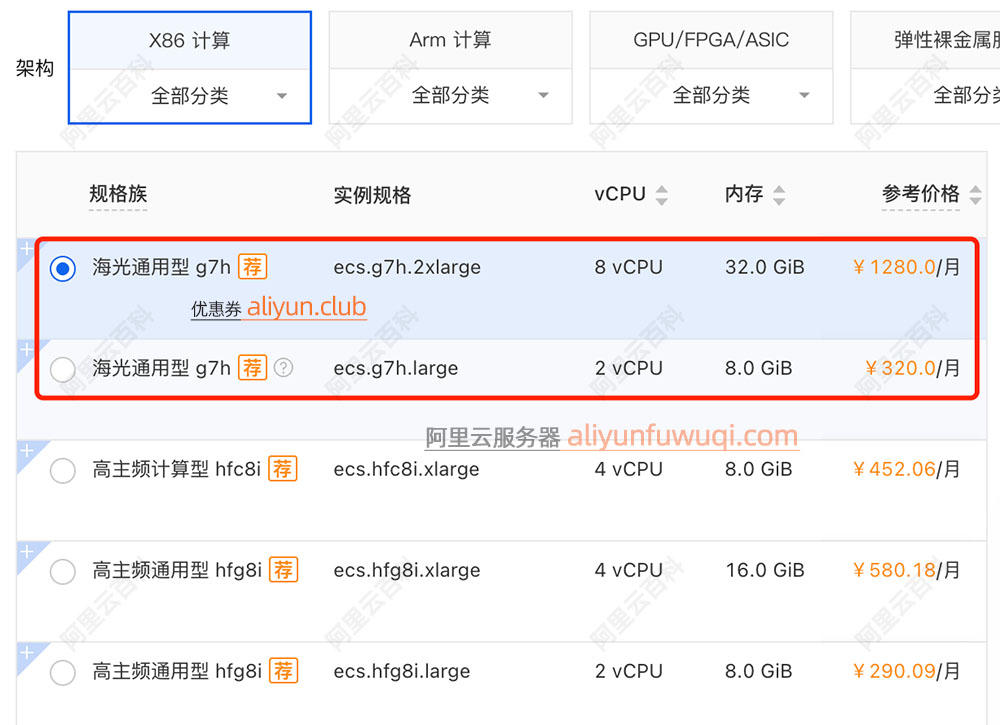Click plus corner icon on ecs.hfc8i.xlarge row

point(27,452)
